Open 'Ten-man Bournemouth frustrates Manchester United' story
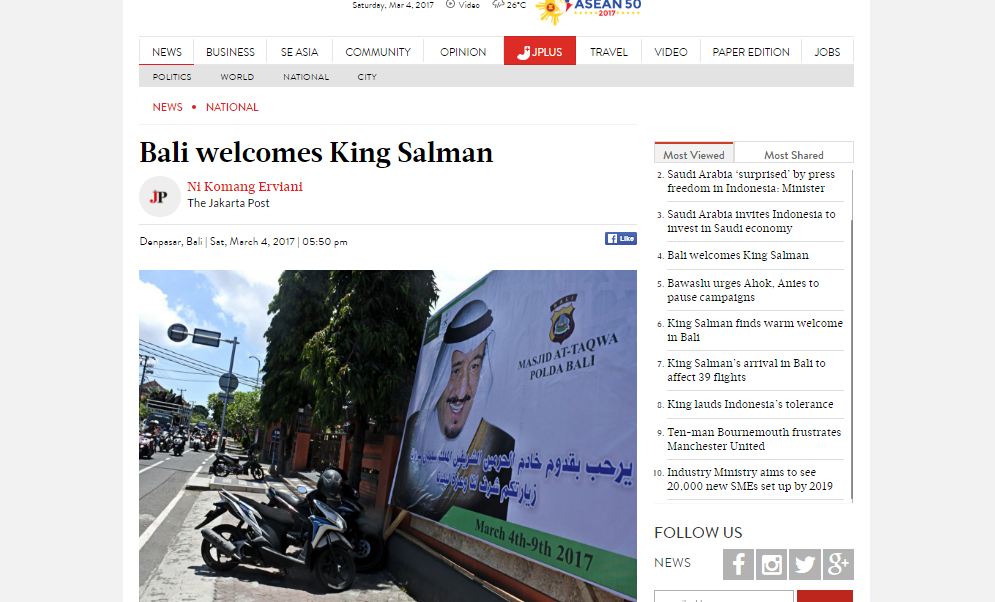This screenshot has width=995, height=602. click(x=754, y=439)
